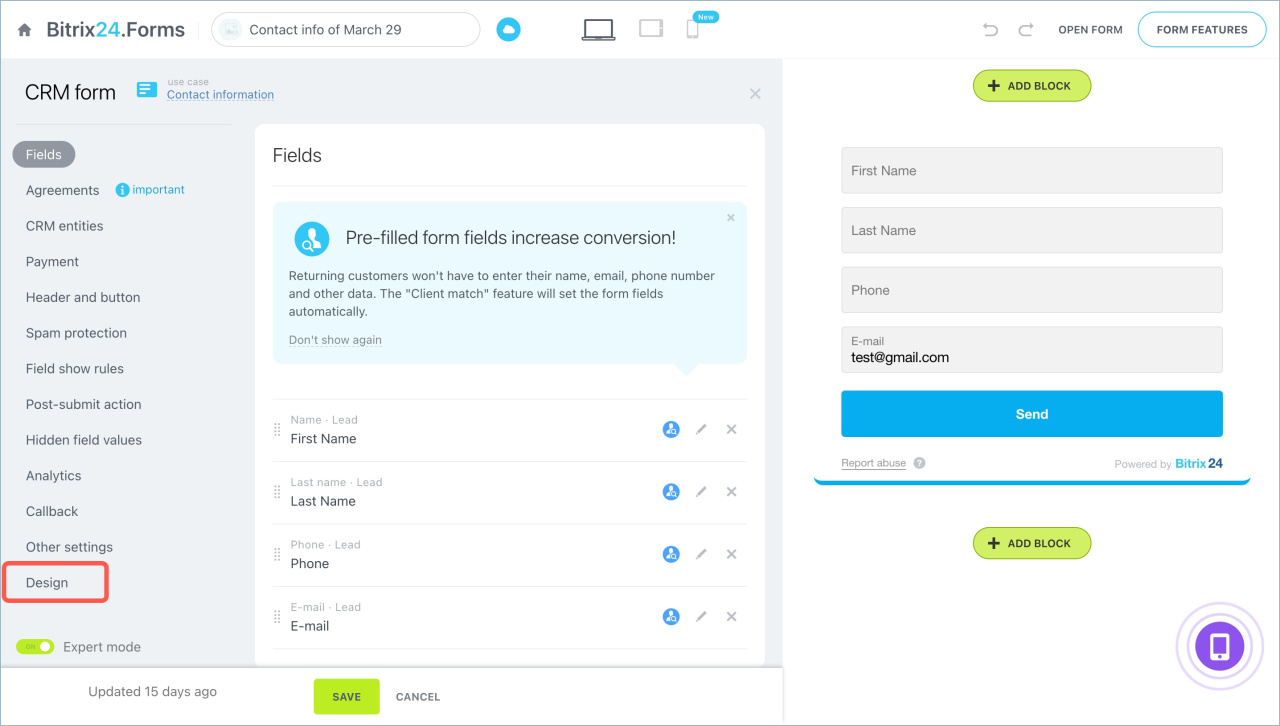Disable Expert mode toggle
The image size is (1280, 726).
coord(36,647)
